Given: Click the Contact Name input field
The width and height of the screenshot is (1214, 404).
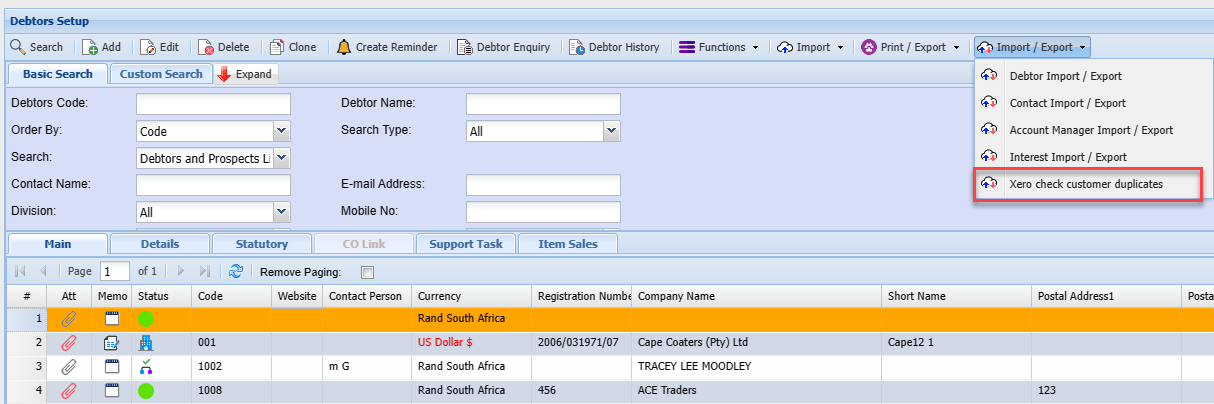Looking at the screenshot, I should [213, 185].
